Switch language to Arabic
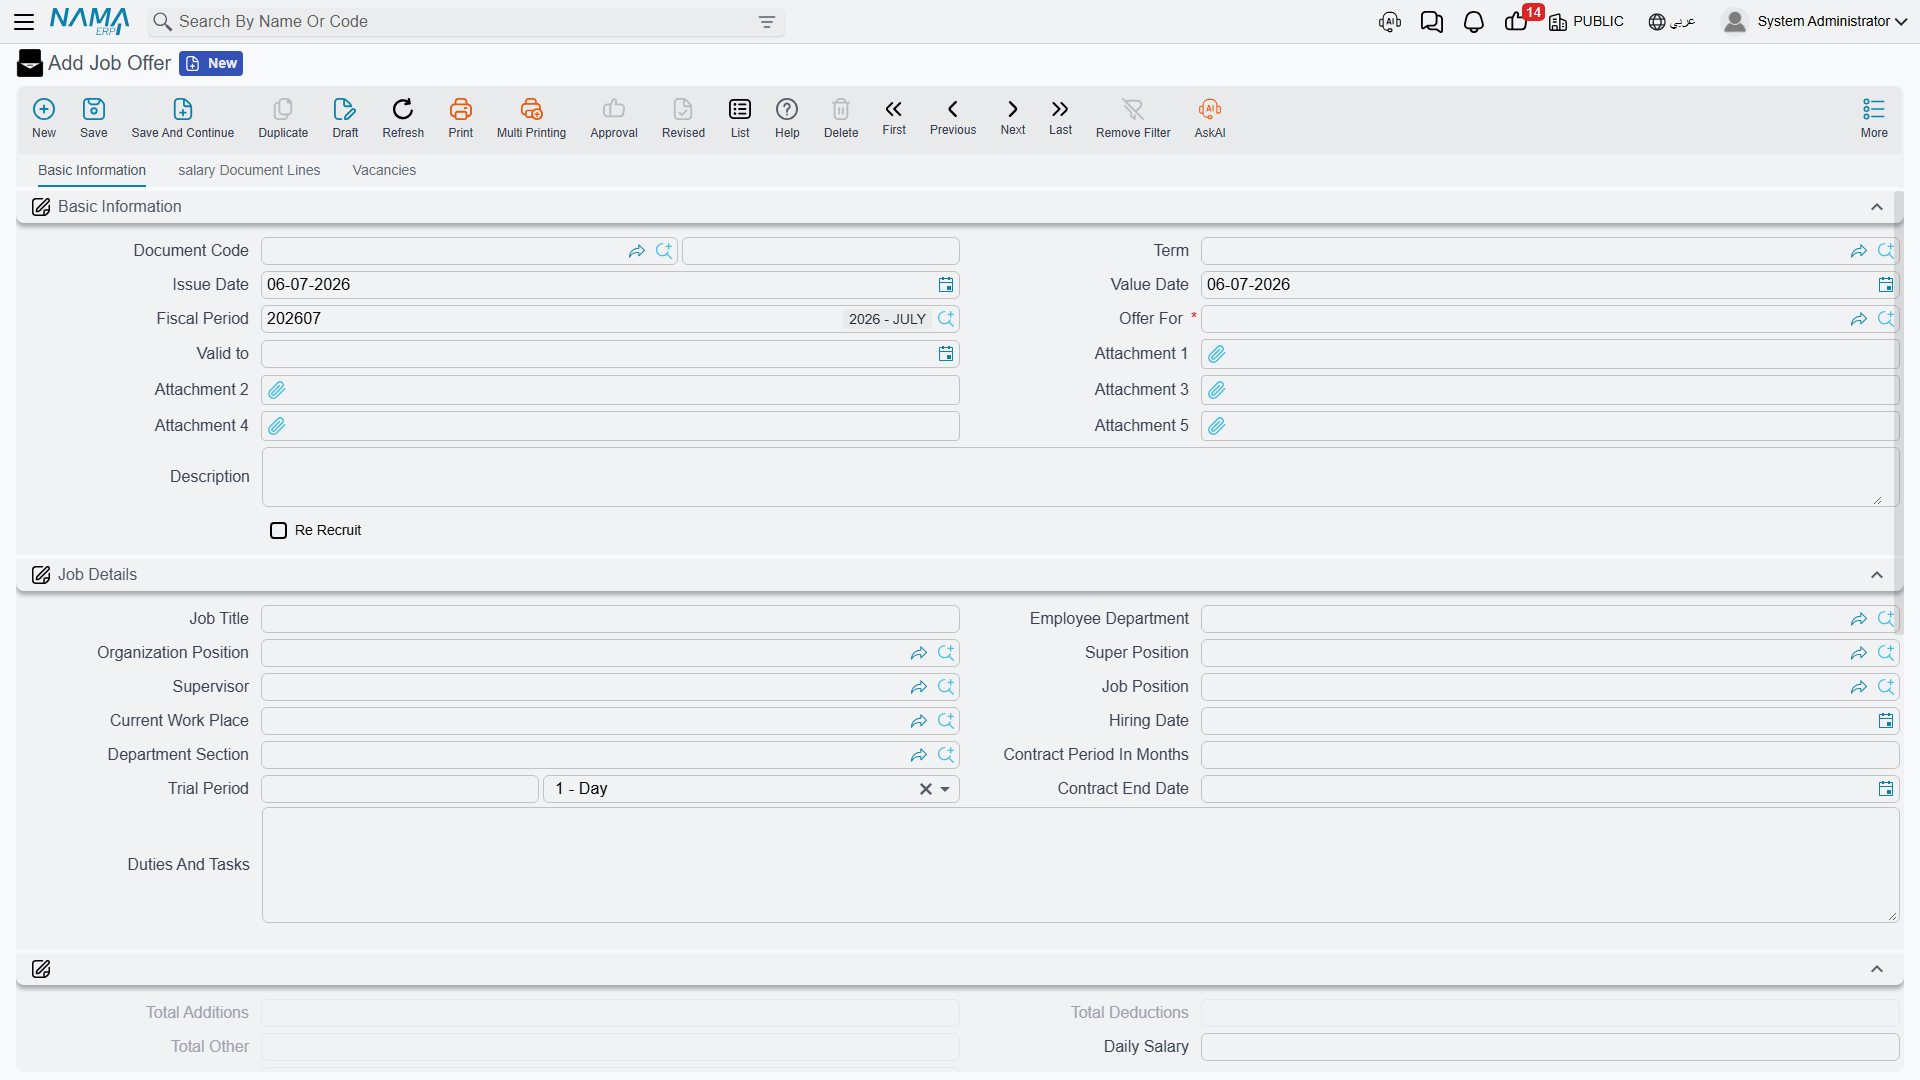This screenshot has width=1920, height=1080. pos(1672,21)
